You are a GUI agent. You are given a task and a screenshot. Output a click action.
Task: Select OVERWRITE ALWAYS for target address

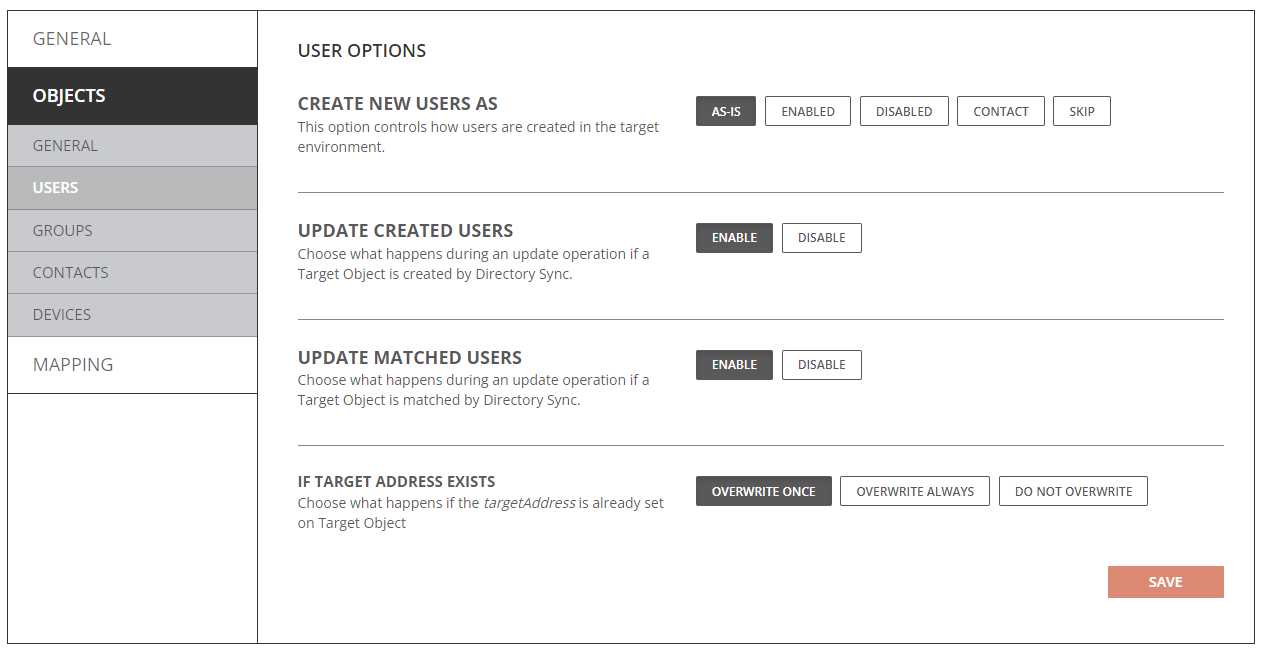tap(915, 491)
